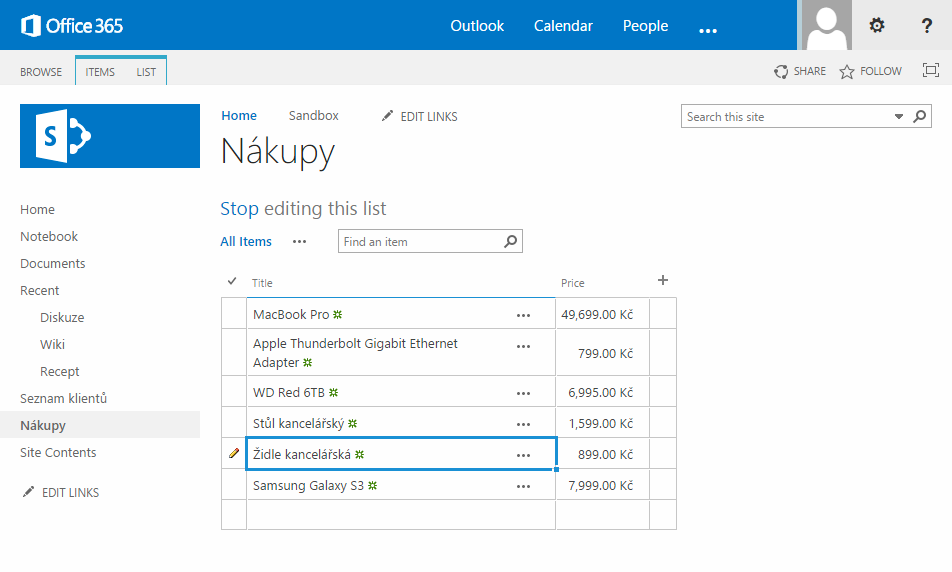Click the 799.00 Kč price cell
The height and width of the screenshot is (572, 952).
[x=602, y=353]
